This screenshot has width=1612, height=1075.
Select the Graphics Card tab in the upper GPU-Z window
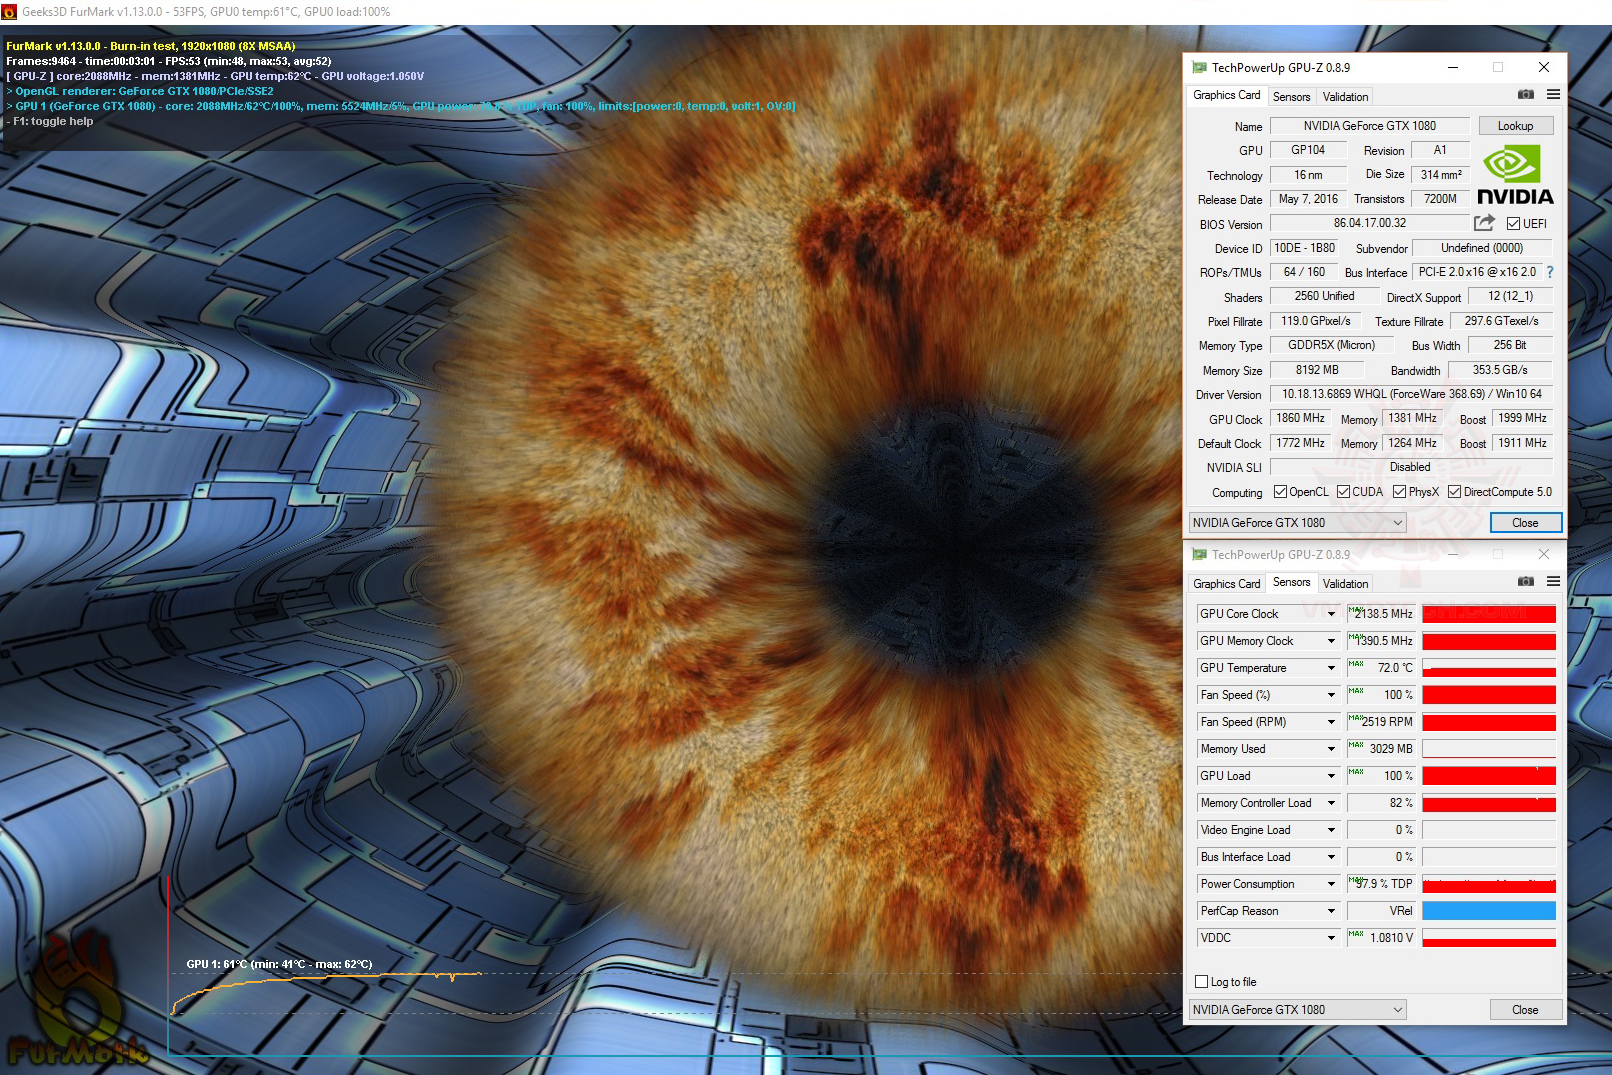[1227, 95]
